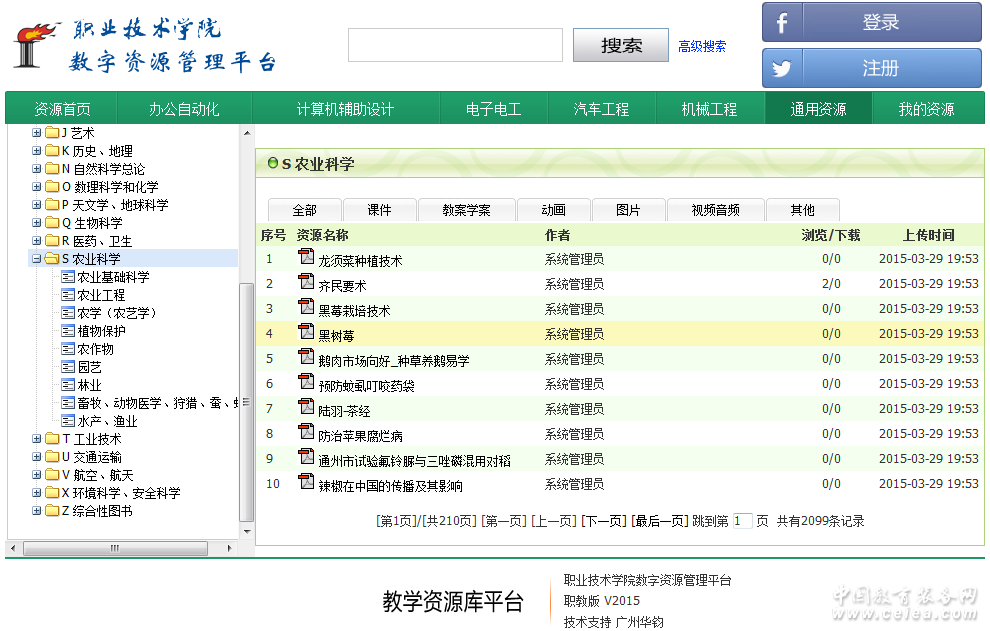Click the page number jump input box
Screen dimensions: 990x631
point(742,521)
